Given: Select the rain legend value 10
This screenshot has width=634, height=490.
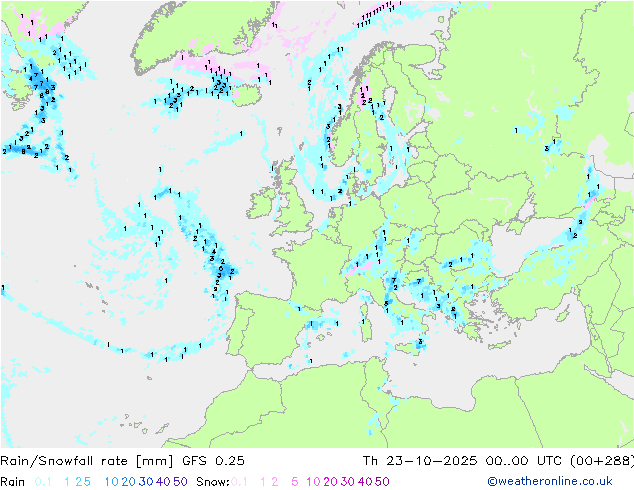Looking at the screenshot, I should pos(111,482).
